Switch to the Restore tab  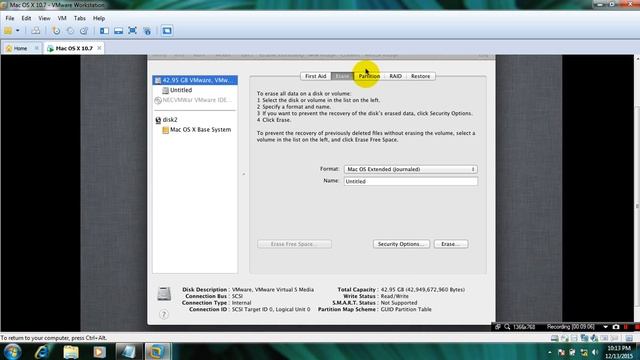pyautogui.click(x=420, y=76)
